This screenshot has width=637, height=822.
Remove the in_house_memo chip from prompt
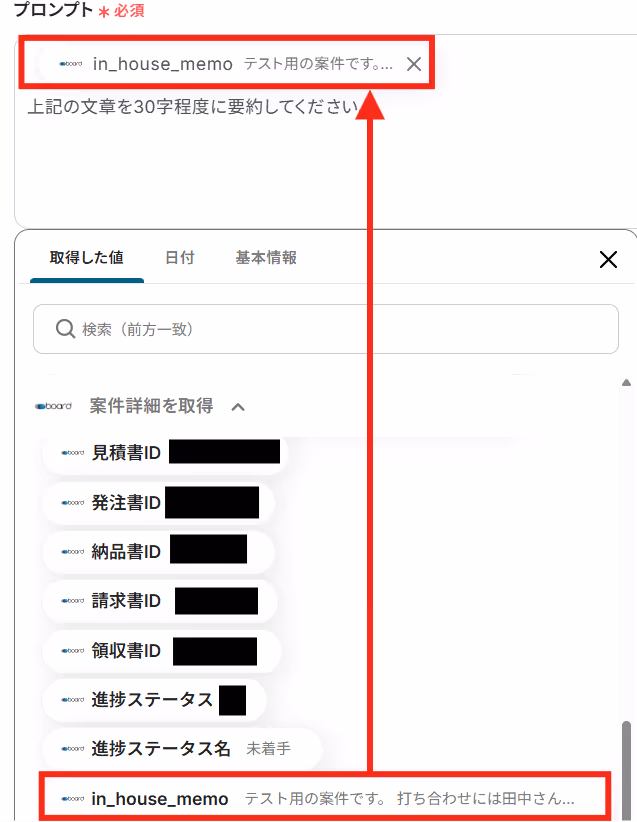414,64
